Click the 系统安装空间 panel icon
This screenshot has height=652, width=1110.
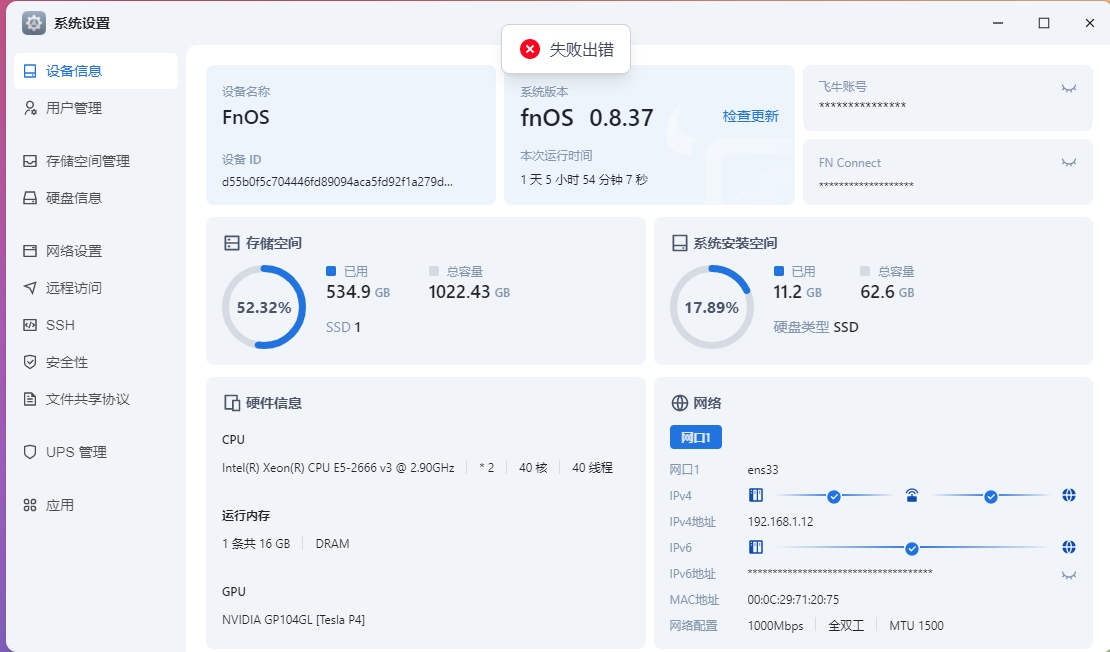680,243
